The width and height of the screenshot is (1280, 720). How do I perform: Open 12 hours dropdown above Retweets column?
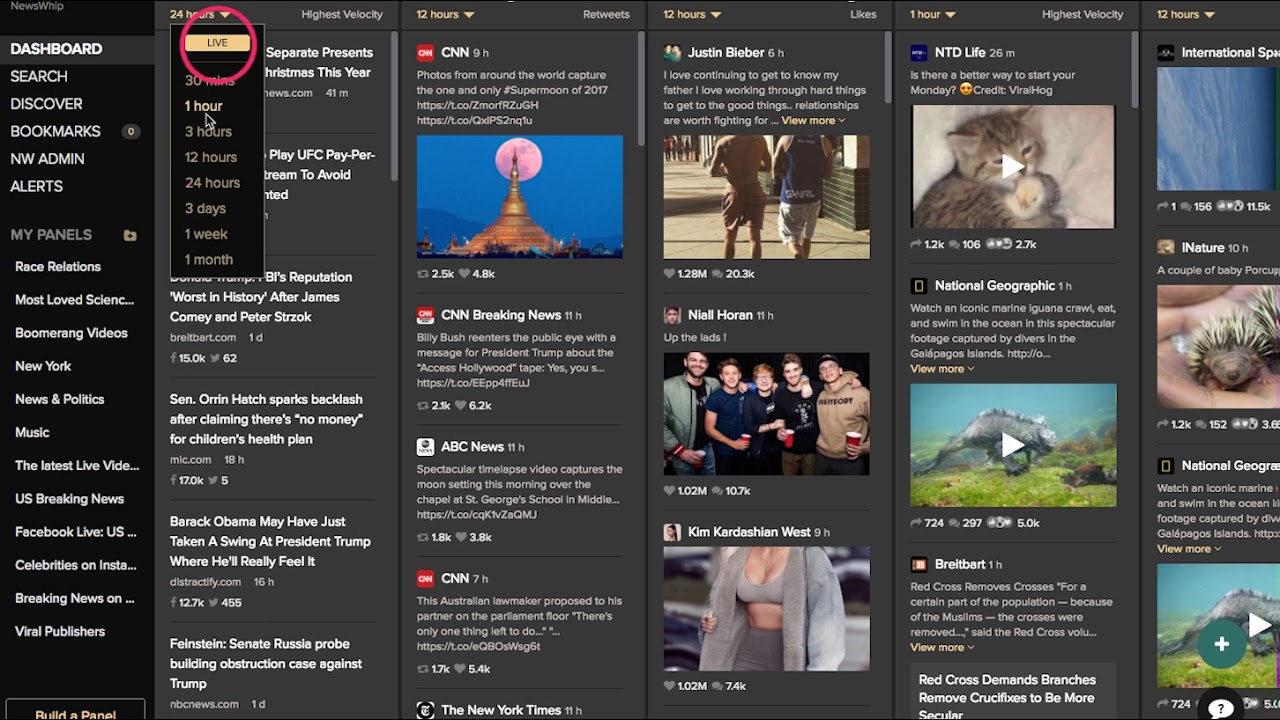[x=446, y=14]
